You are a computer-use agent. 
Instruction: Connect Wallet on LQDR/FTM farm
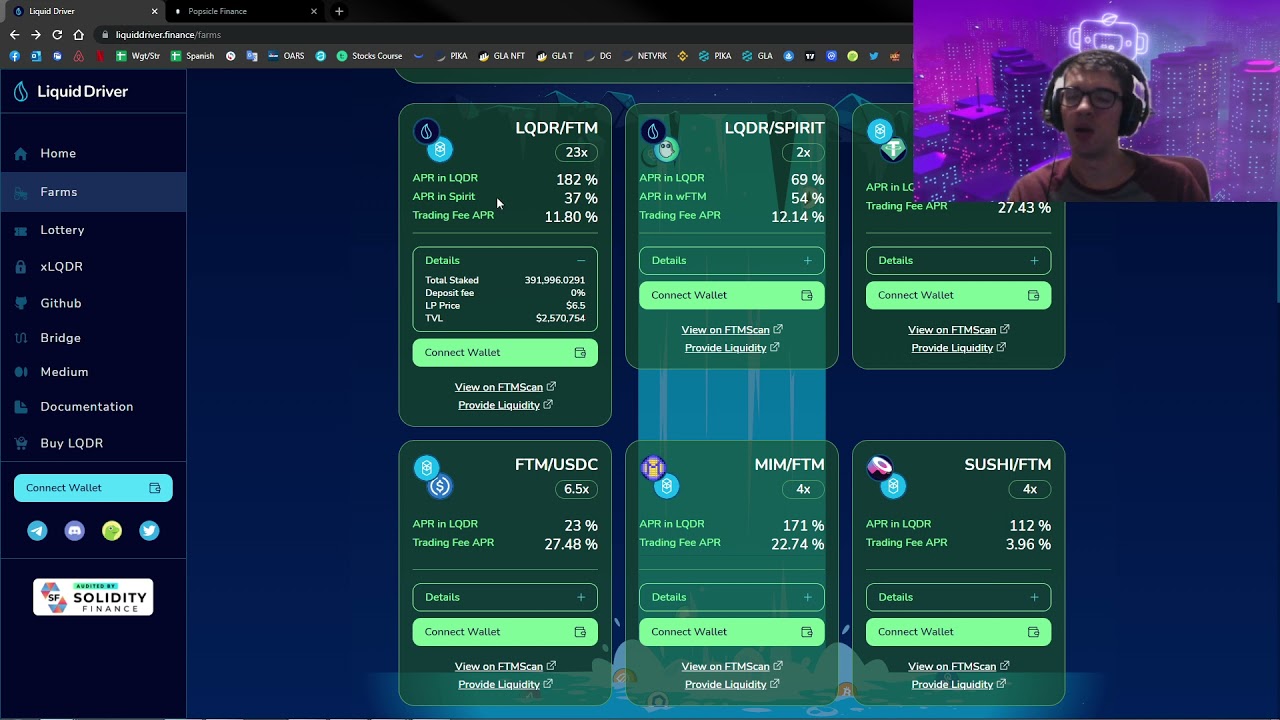[x=505, y=352]
